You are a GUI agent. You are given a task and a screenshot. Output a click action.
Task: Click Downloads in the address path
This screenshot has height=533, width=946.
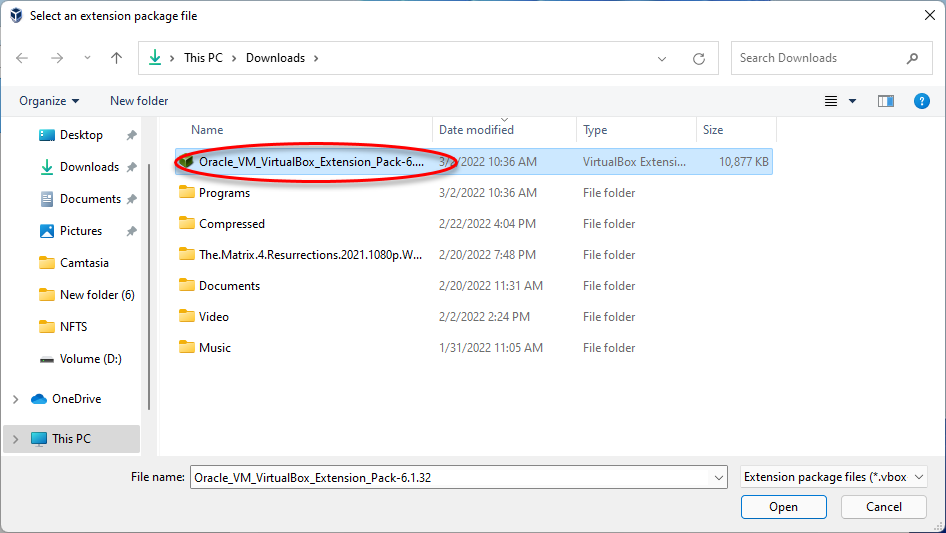275,58
